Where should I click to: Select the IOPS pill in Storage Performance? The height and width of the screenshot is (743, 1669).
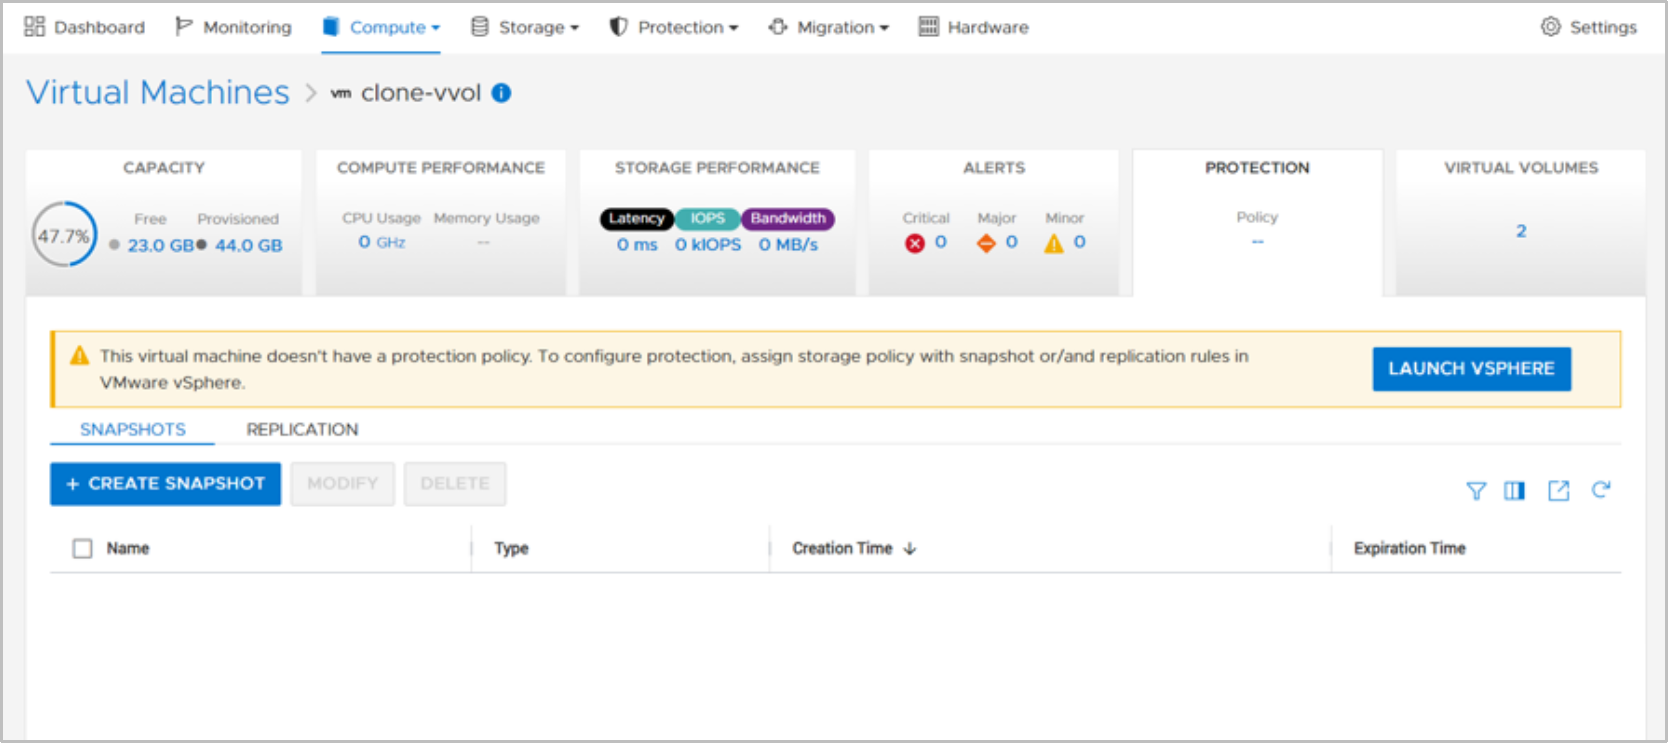point(707,219)
